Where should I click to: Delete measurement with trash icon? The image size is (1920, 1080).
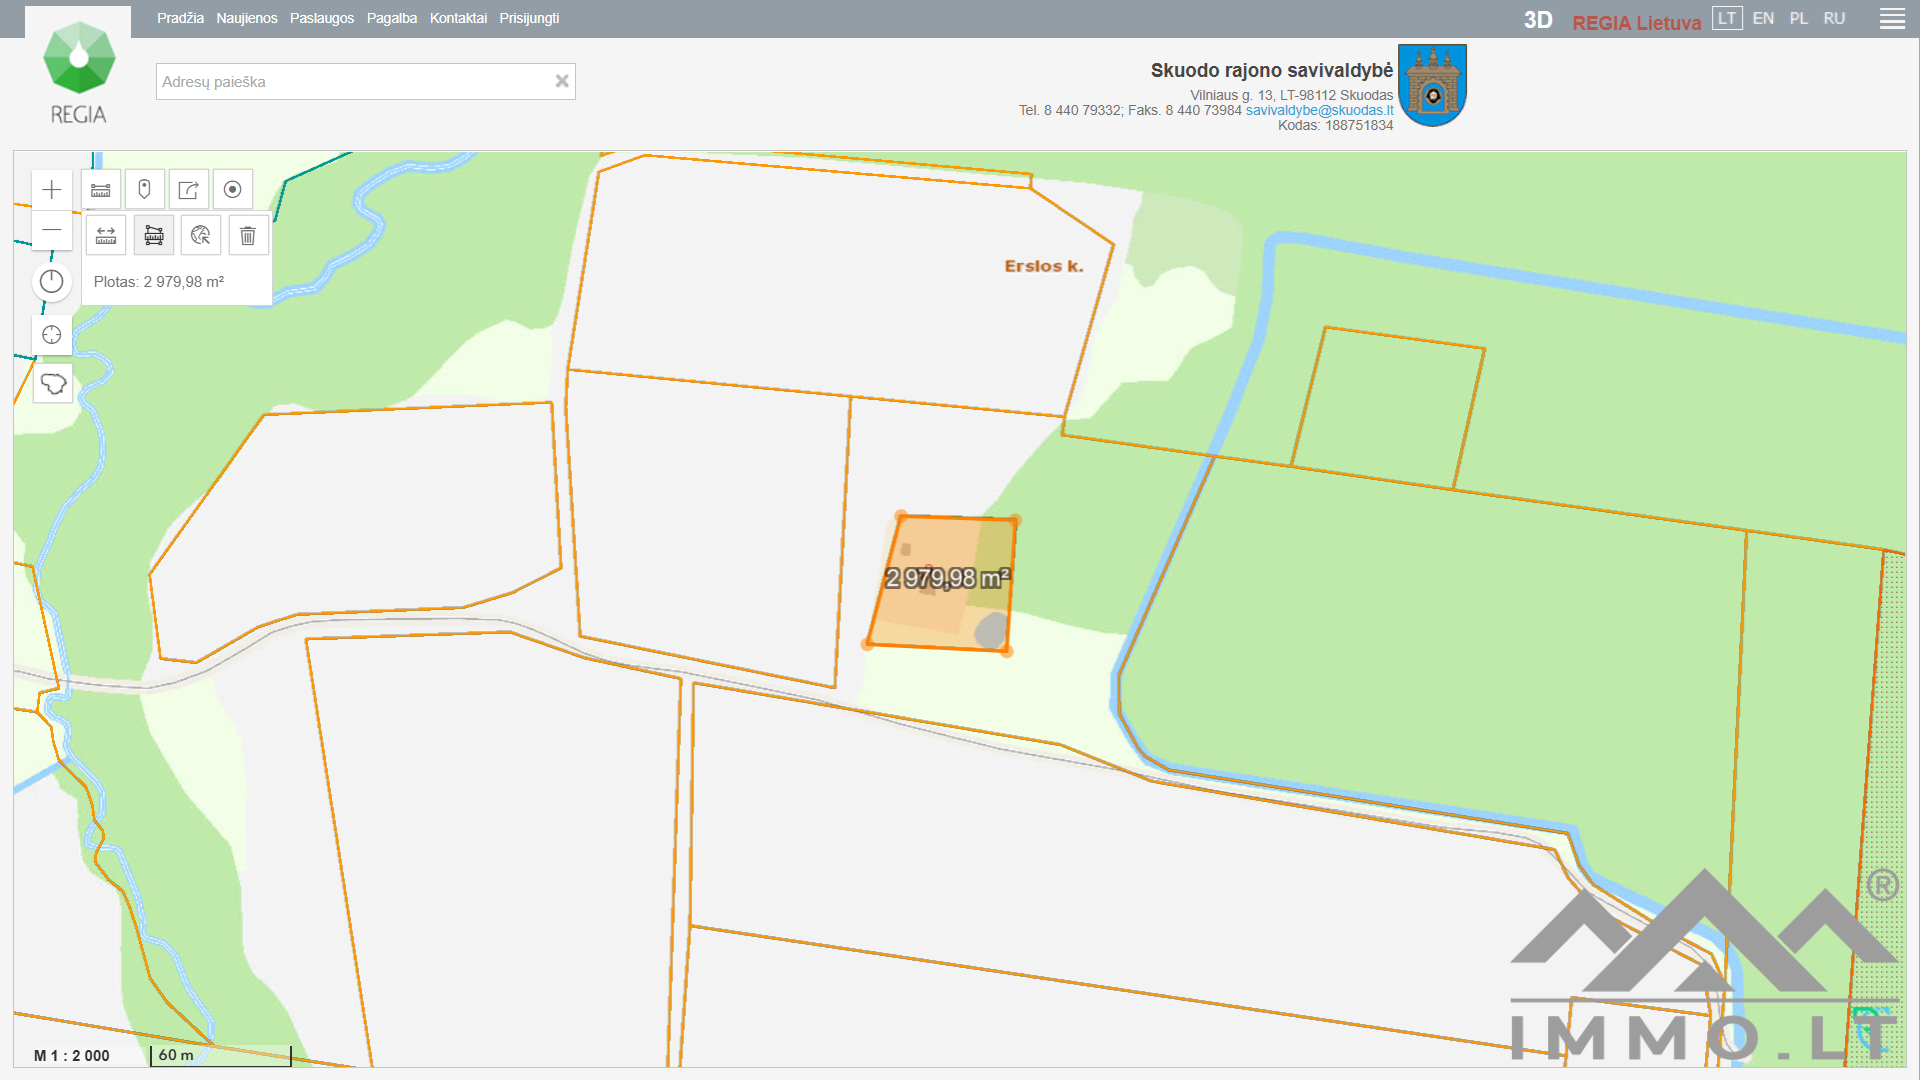[x=248, y=236]
